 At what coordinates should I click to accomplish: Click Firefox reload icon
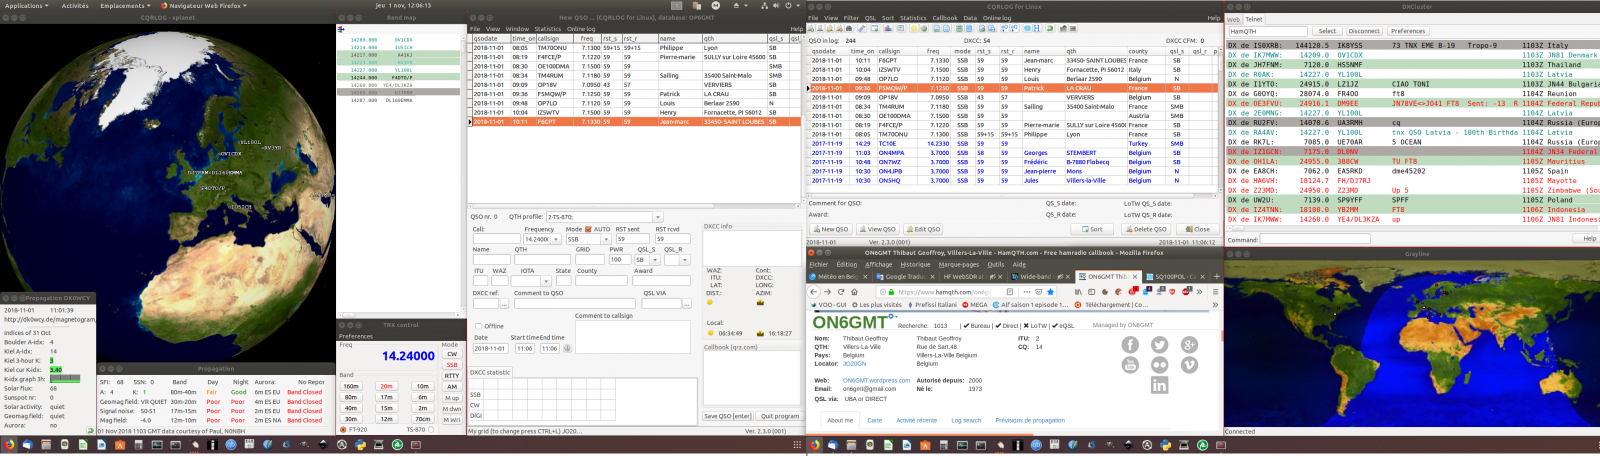(x=841, y=292)
